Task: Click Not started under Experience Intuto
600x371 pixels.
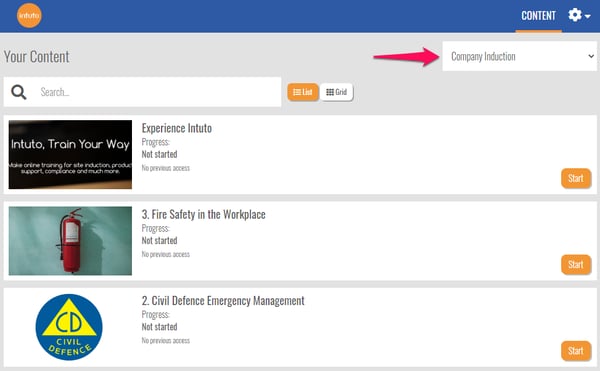Action: [x=159, y=155]
